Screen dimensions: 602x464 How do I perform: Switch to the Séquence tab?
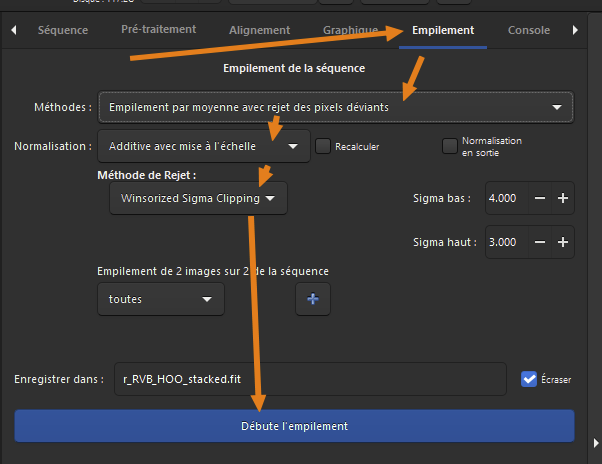pyautogui.click(x=63, y=30)
